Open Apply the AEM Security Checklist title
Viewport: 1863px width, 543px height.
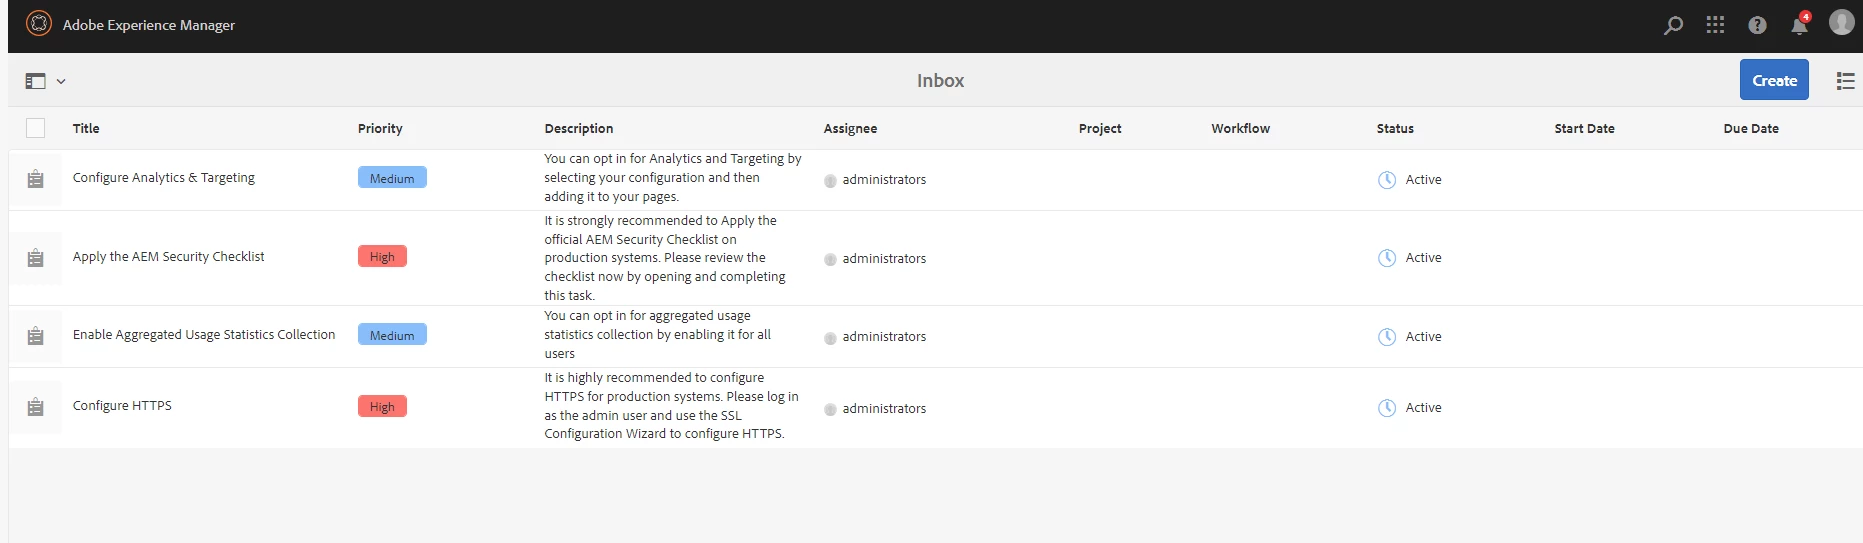(x=169, y=256)
